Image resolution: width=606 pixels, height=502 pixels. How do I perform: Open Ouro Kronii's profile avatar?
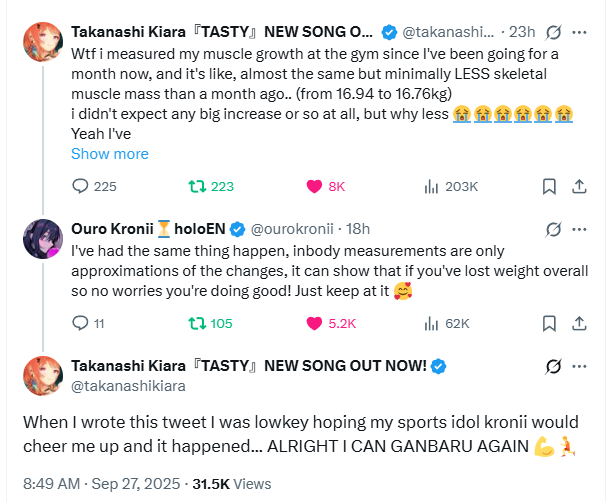click(44, 239)
